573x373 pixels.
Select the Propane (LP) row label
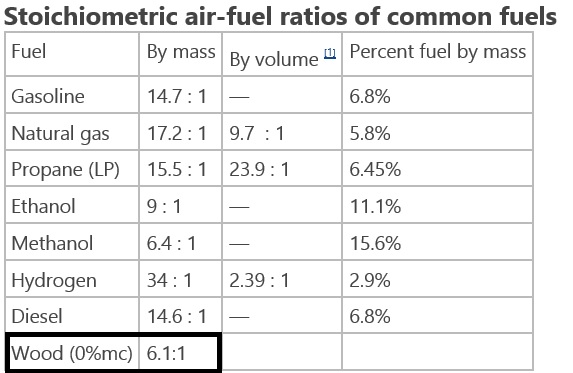click(65, 170)
